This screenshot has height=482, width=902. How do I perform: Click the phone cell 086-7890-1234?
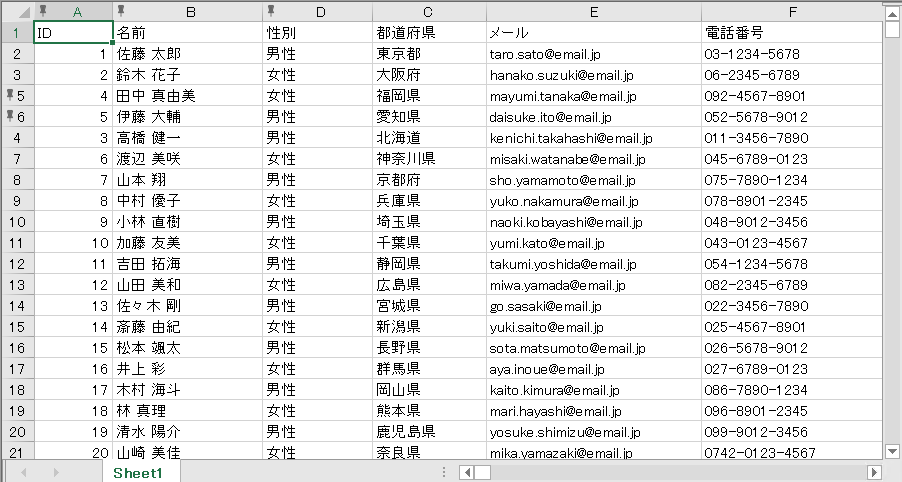[792, 389]
